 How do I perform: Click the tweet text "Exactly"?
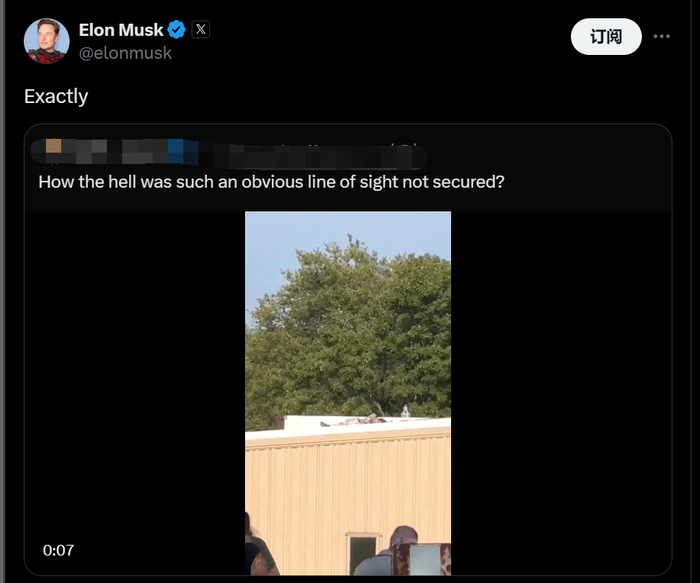56,96
